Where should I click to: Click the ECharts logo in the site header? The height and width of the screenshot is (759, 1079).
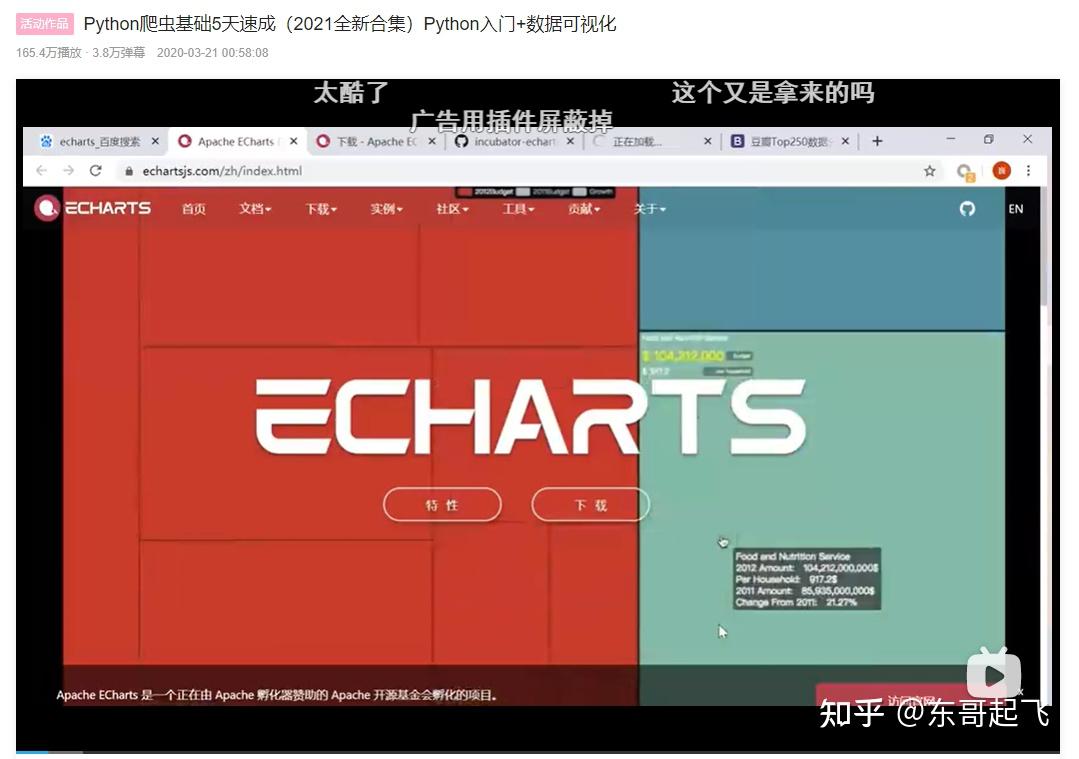coord(93,208)
